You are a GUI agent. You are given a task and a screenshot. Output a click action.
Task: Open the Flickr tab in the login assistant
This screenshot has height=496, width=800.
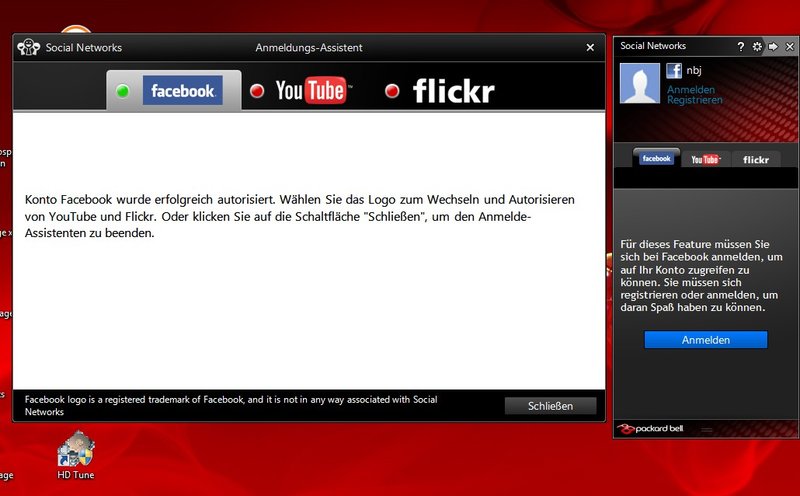pyautogui.click(x=453, y=91)
